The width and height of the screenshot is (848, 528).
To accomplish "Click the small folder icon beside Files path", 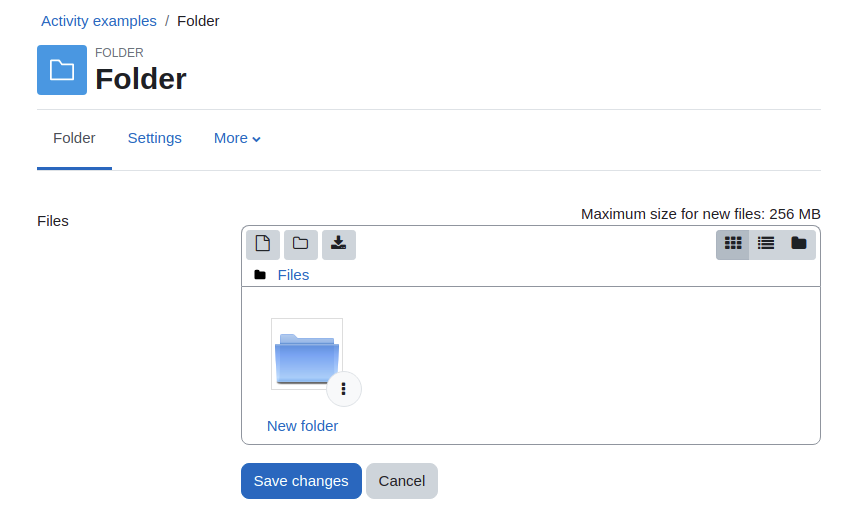I will click(260, 275).
